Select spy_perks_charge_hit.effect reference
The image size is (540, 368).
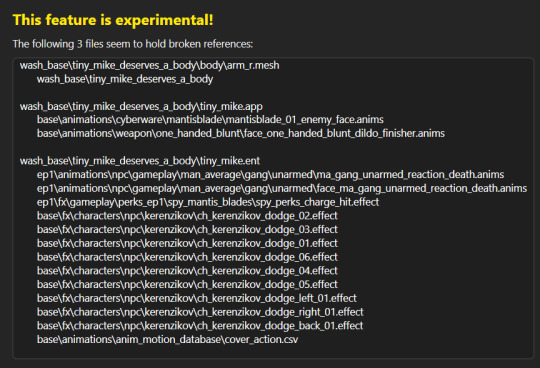tap(208, 202)
